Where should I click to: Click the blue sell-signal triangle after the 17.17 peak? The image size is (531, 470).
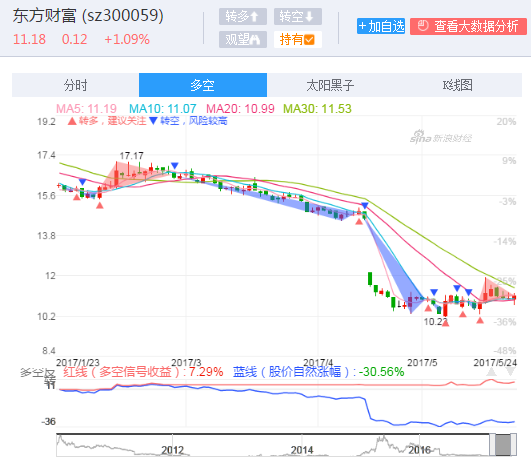coord(174,166)
